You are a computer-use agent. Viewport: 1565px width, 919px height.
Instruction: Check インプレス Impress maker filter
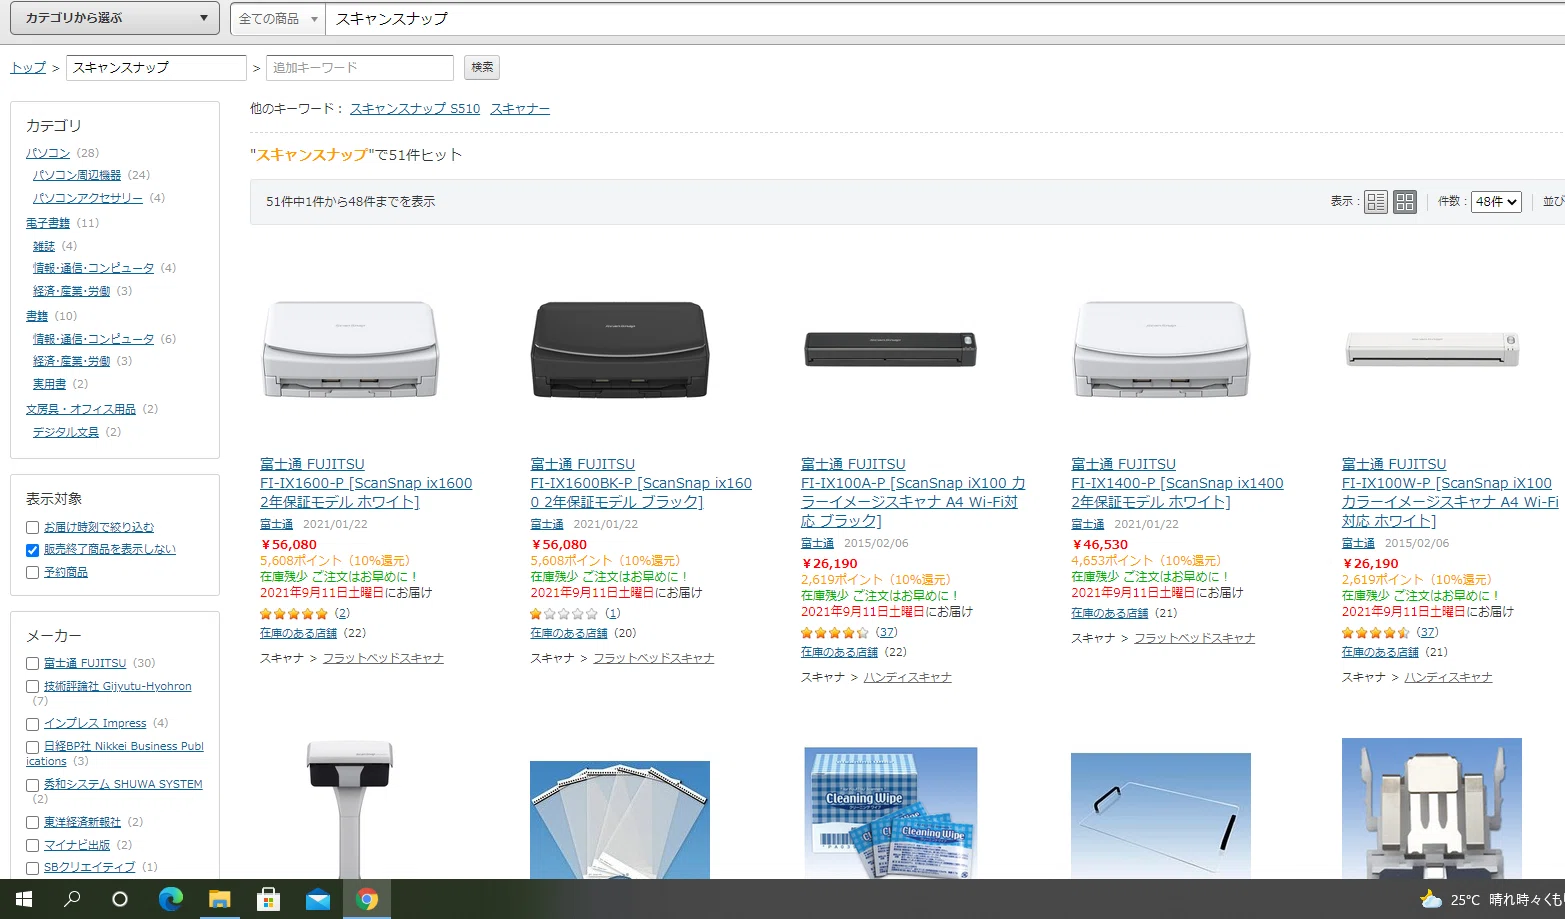click(x=32, y=724)
